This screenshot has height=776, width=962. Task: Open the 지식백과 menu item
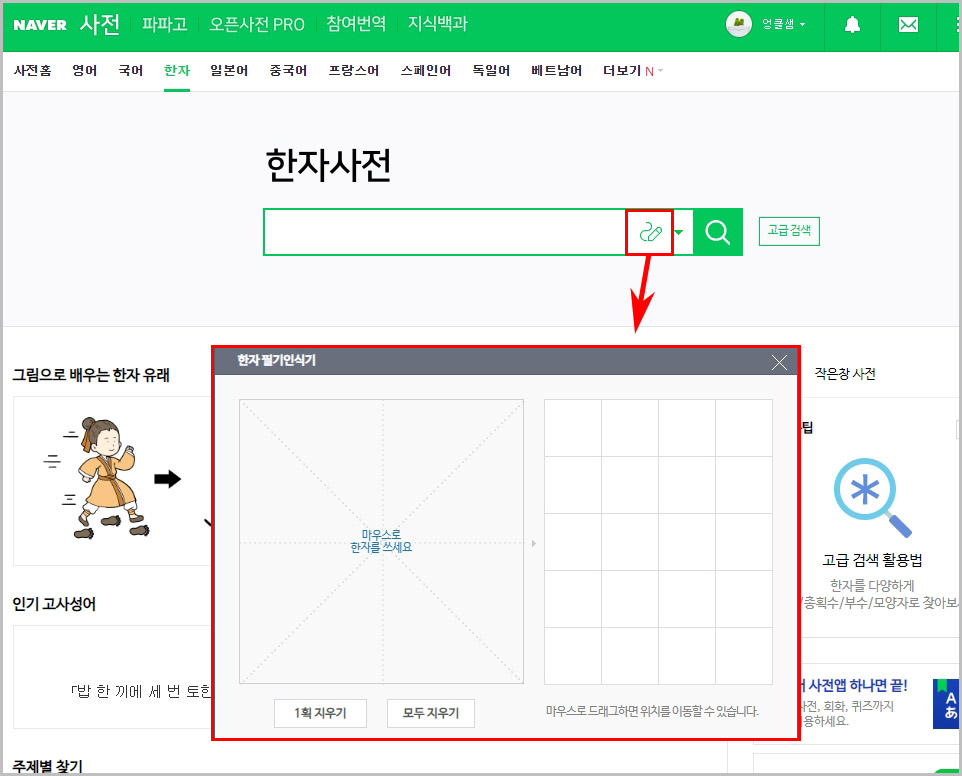(438, 25)
